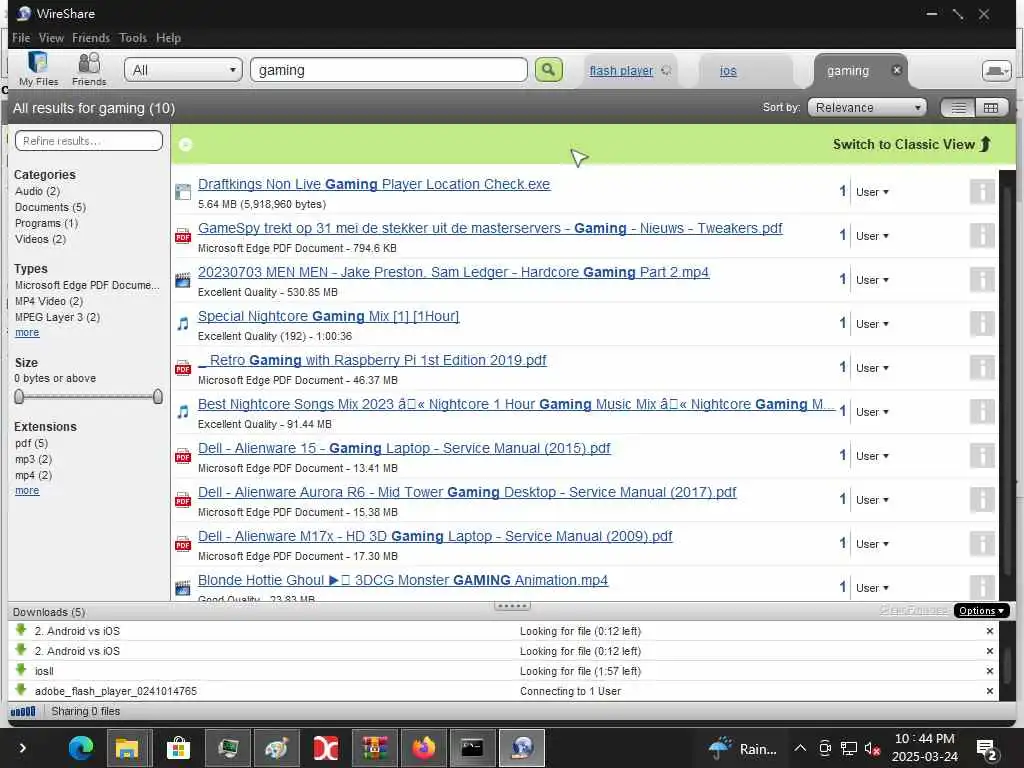The image size is (1024, 768).
Task: Open Microsoft Store from taskbar
Action: pyautogui.click(x=178, y=748)
